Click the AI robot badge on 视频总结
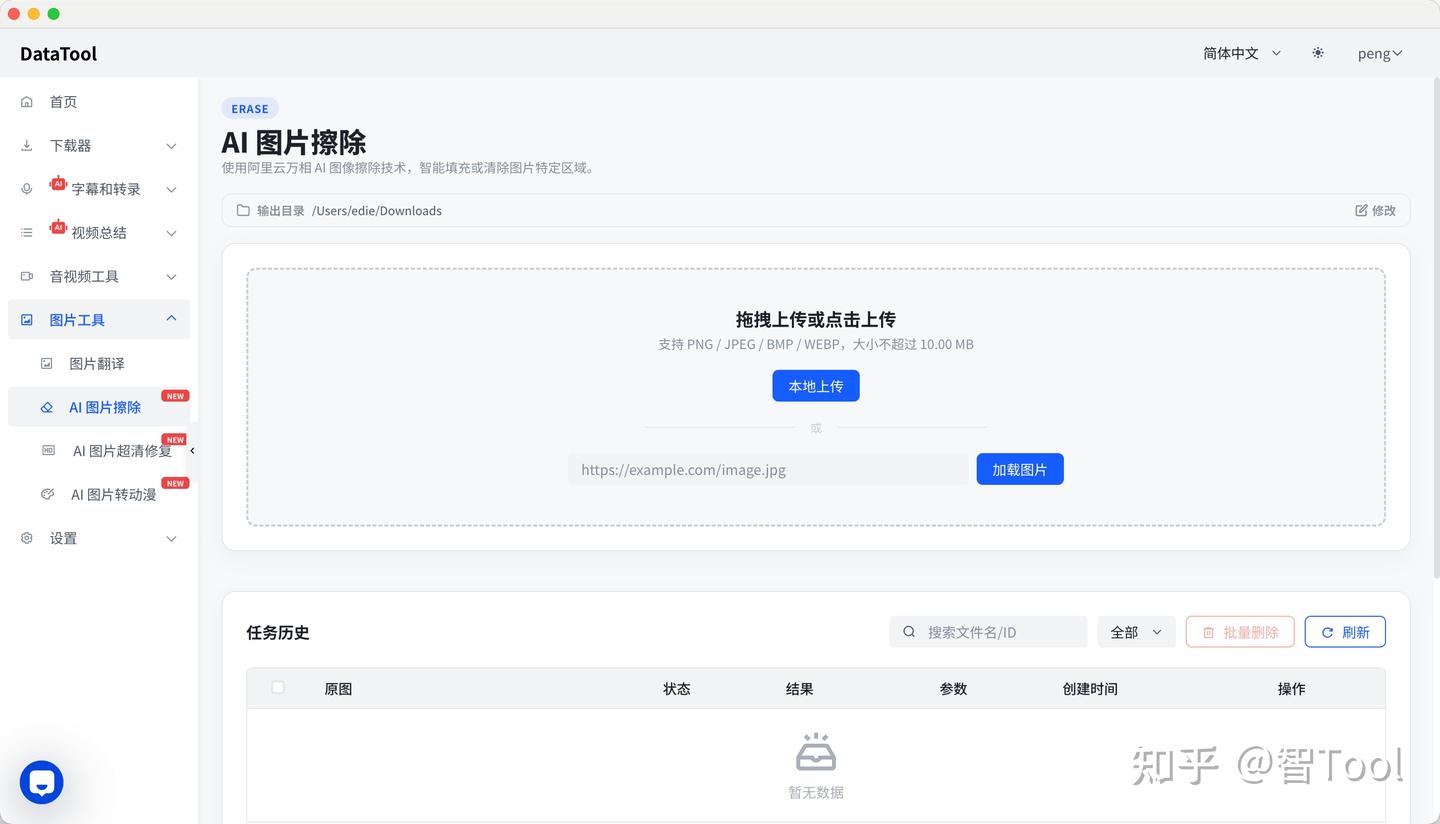Viewport: 1440px width, 824px height. coord(58,228)
